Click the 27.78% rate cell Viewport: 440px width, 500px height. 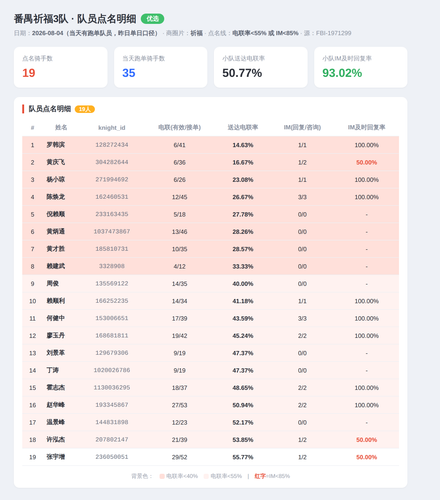(243, 214)
